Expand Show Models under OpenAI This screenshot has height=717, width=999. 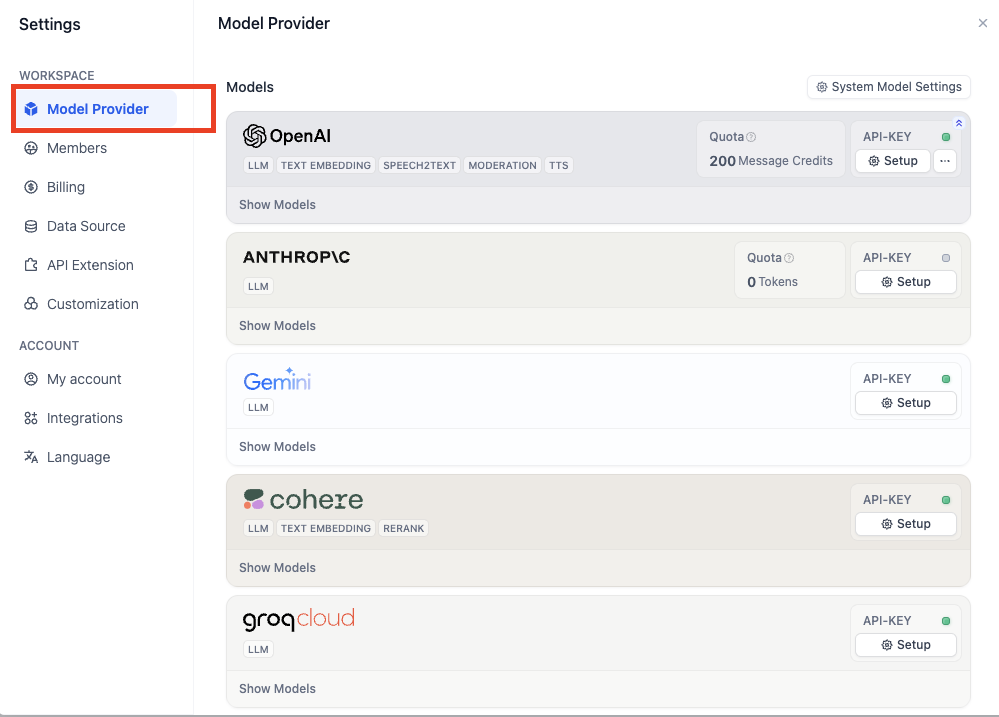tap(277, 205)
